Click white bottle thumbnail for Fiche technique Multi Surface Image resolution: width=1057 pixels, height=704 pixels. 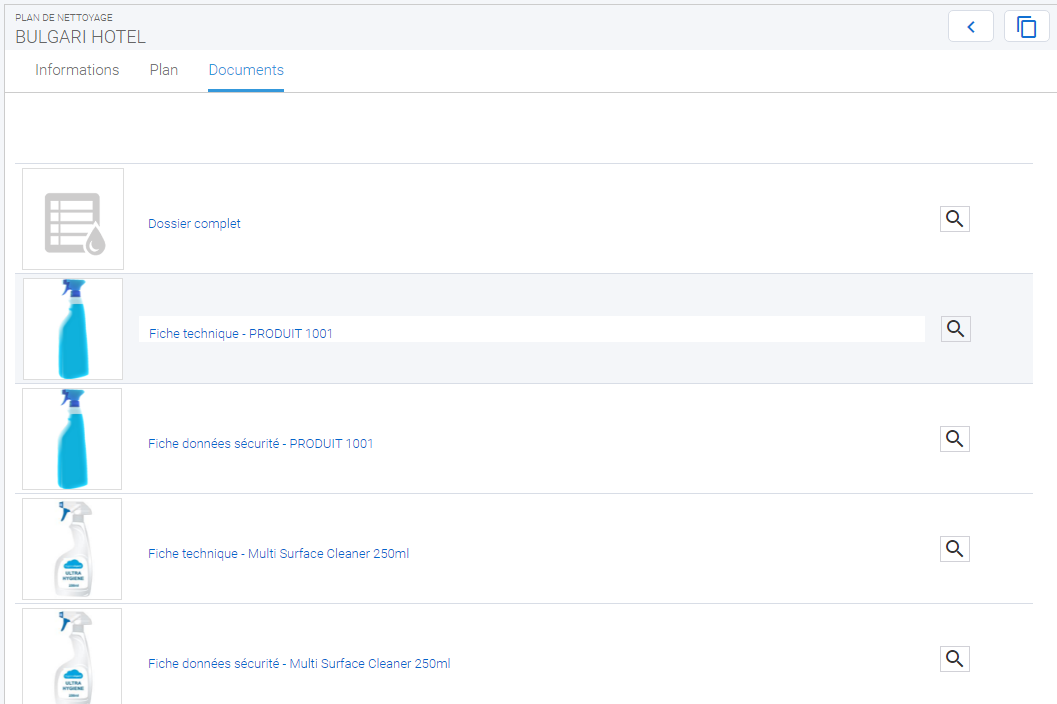tap(73, 549)
